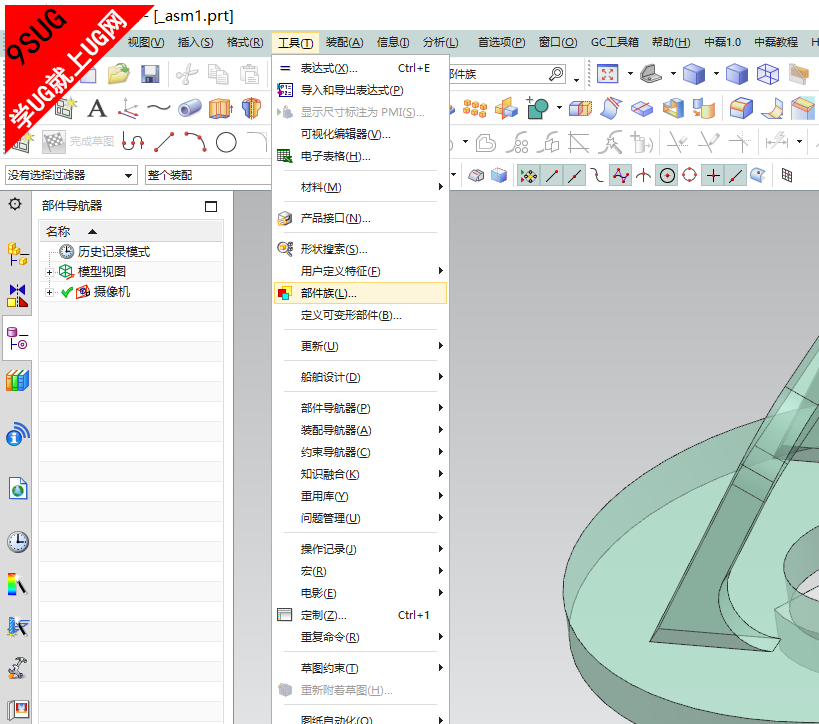Select the text A tool icon
This screenshot has width=819, height=724.
pyautogui.click(x=97, y=109)
